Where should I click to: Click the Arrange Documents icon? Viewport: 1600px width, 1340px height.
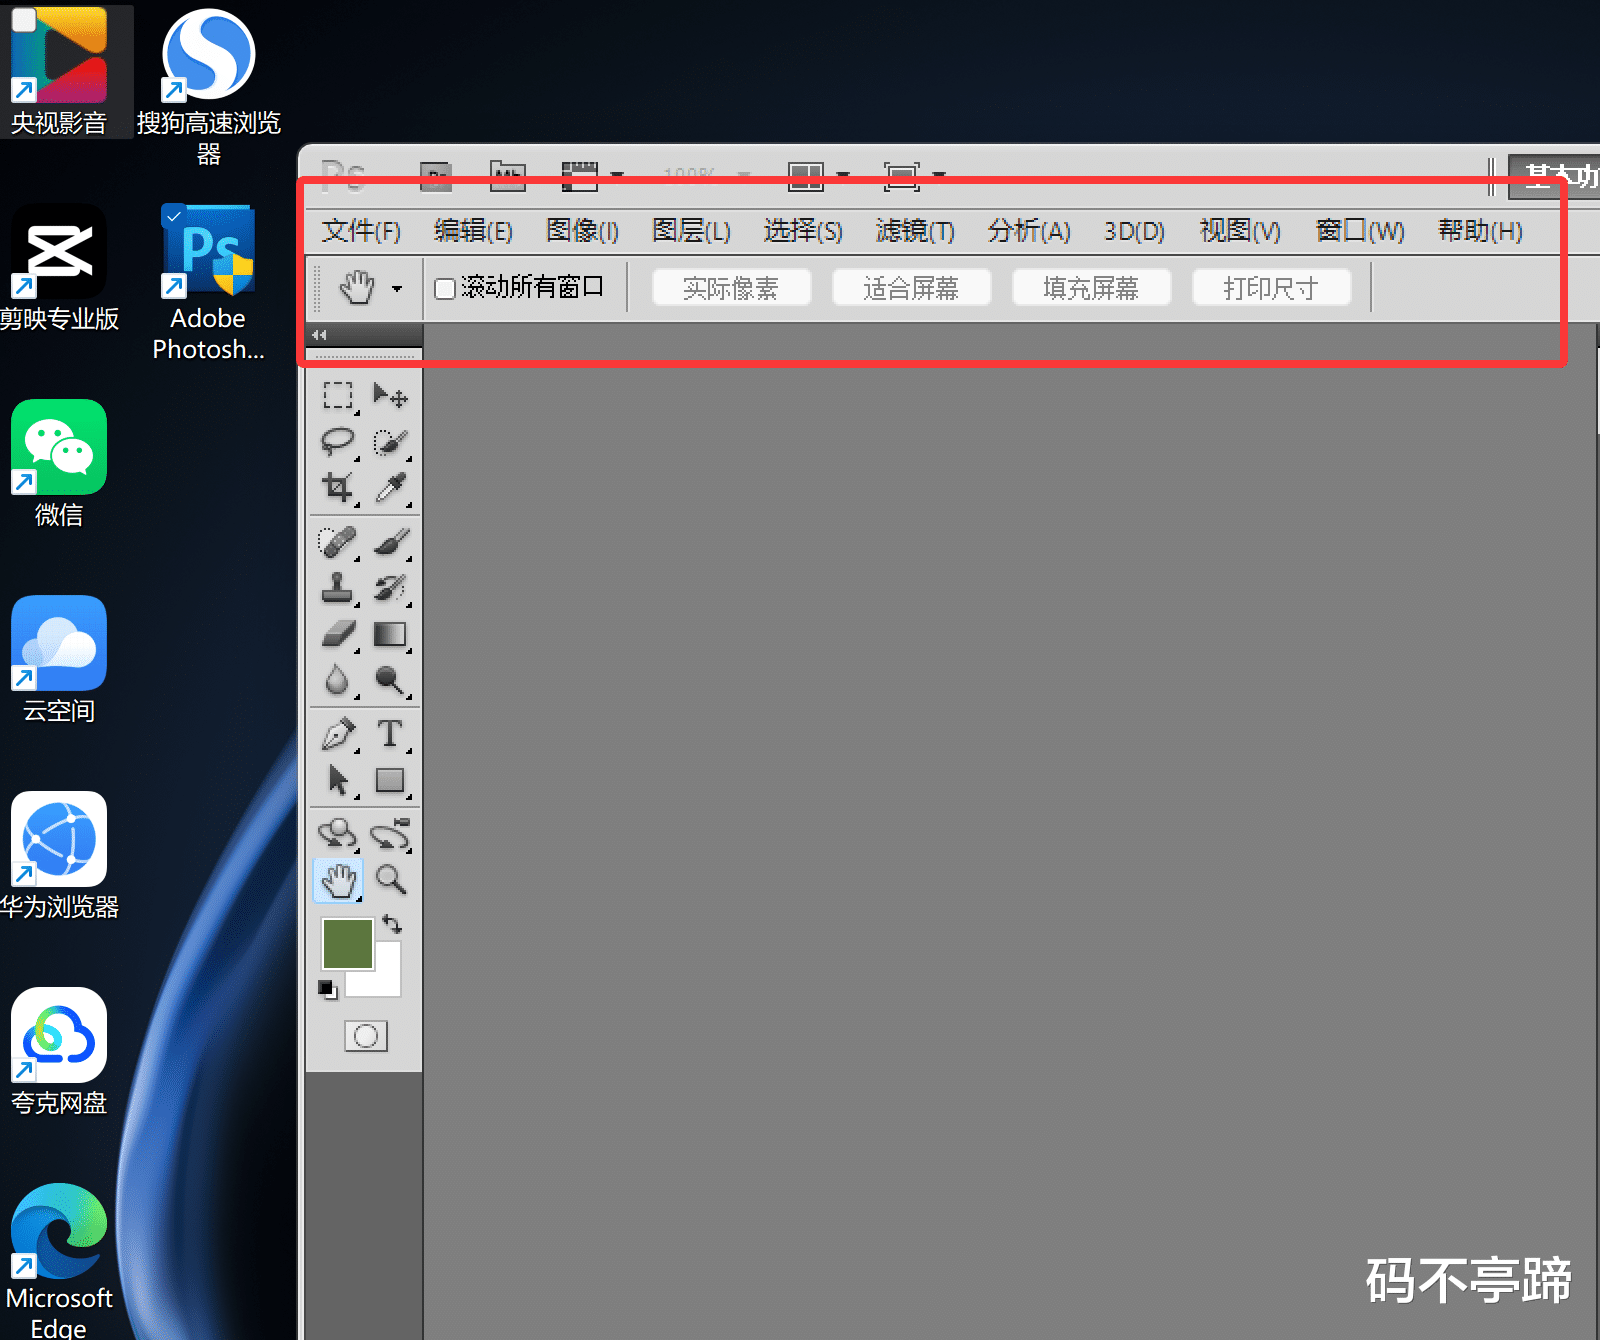[x=806, y=177]
